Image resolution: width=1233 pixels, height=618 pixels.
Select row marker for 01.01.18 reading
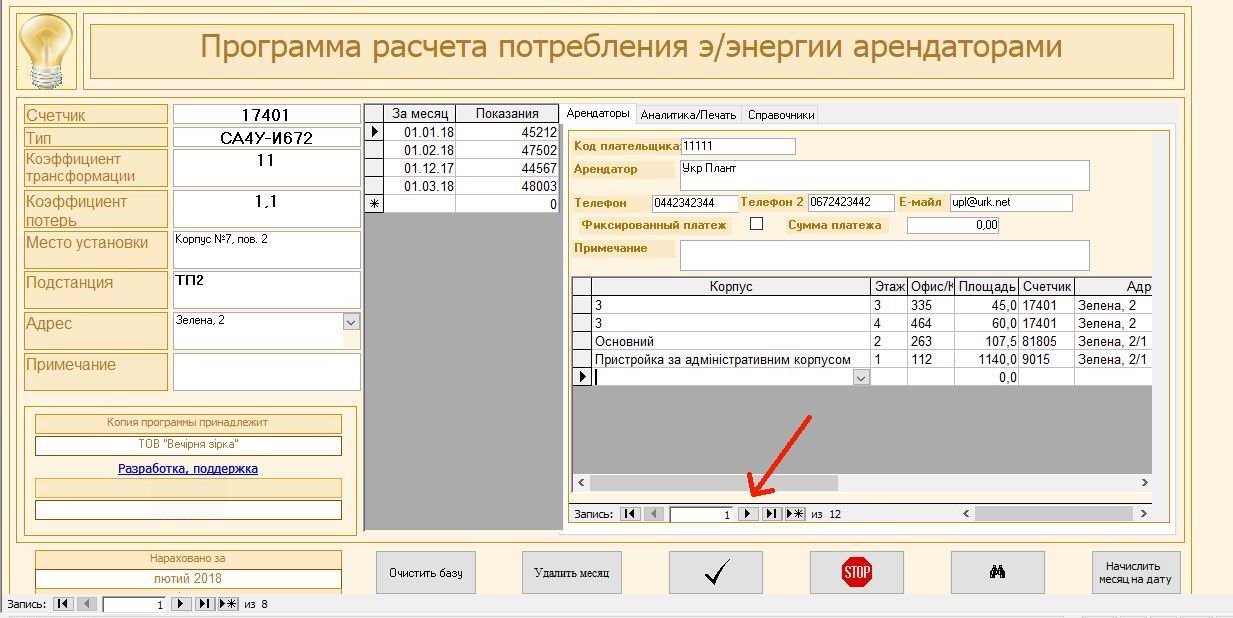[375, 132]
